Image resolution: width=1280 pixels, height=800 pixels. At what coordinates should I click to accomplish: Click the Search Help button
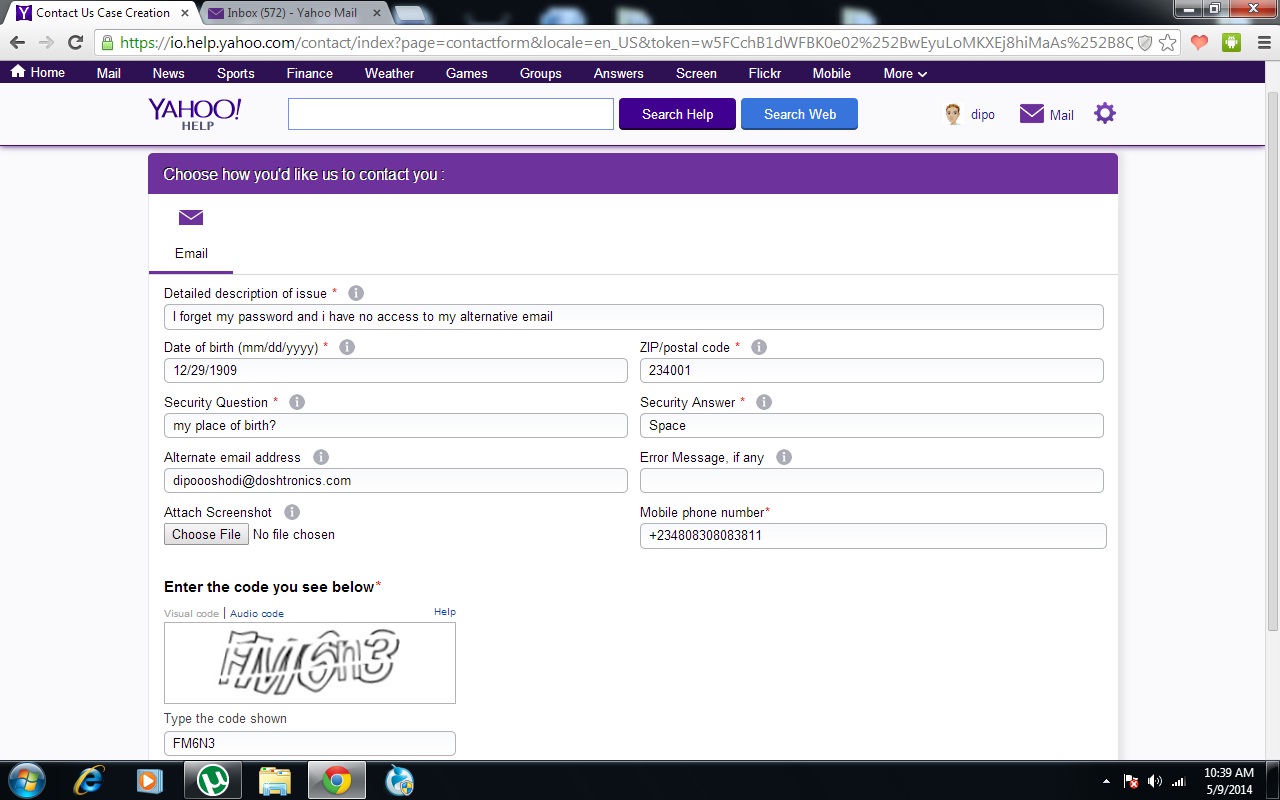click(x=677, y=114)
